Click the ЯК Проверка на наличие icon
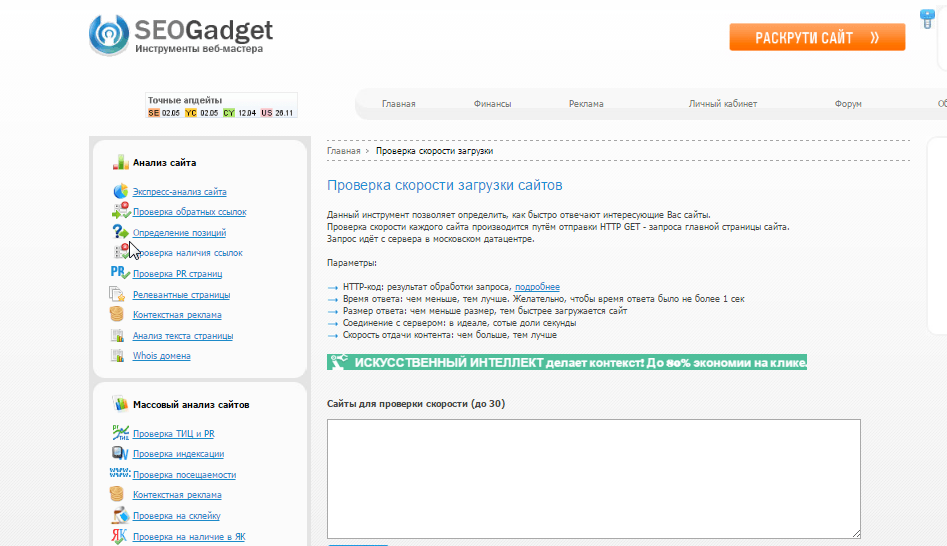This screenshot has width=947, height=546. pyautogui.click(x=119, y=536)
